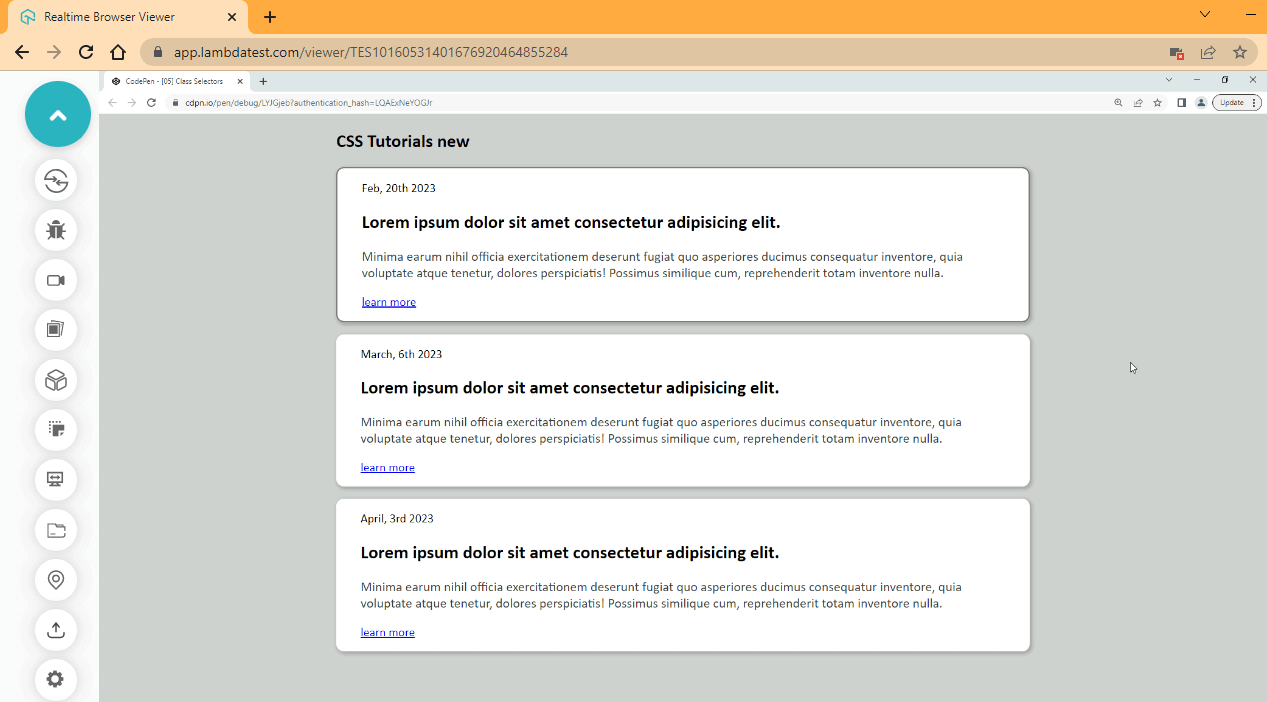Collapse the sidebar with the teal chevron
Screen dimensions: 1267x702
pos(57,114)
